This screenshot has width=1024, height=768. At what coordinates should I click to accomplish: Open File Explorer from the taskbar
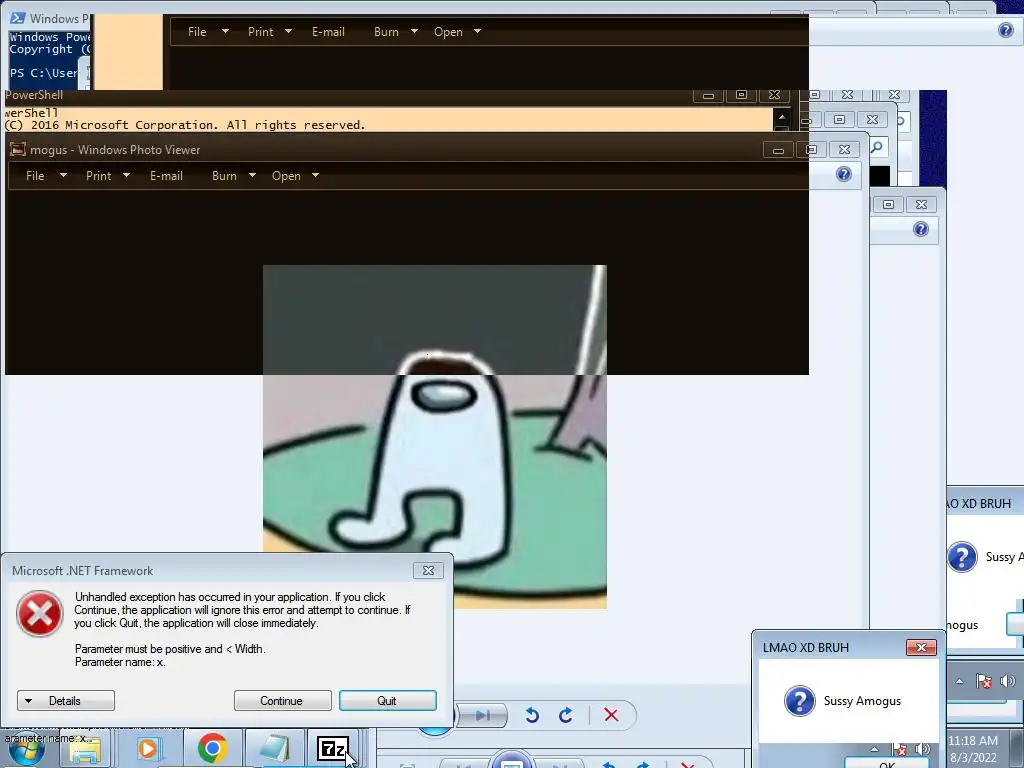85,751
